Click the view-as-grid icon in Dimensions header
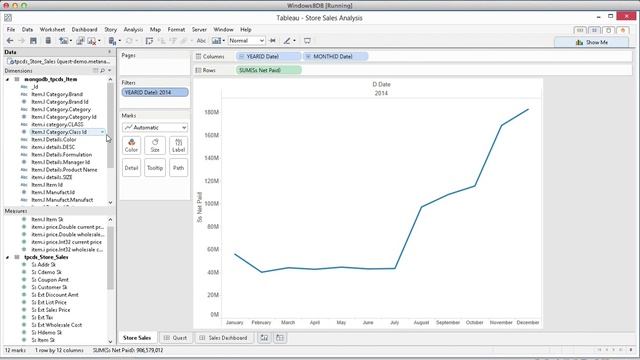The height and width of the screenshot is (360, 640). click(95, 71)
